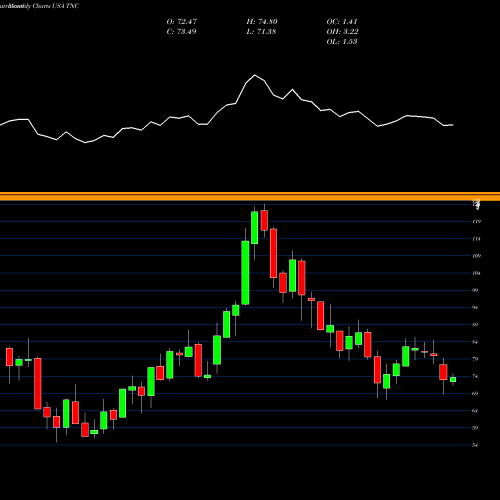
Task: Select the tallest green candle rising past 114
Action: [x=245, y=273]
